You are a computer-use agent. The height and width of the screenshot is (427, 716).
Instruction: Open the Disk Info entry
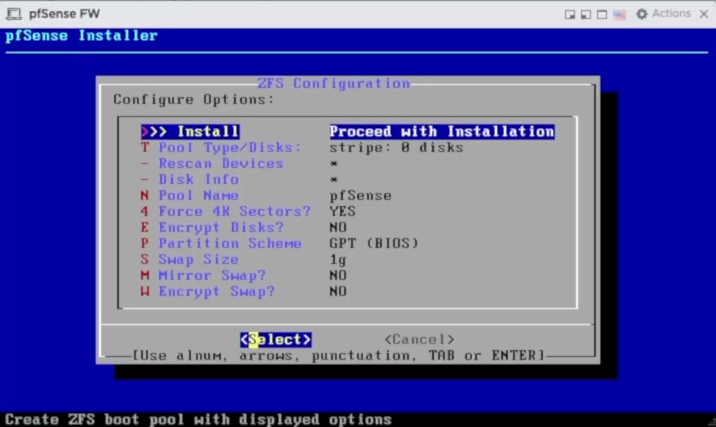pyautogui.click(x=190, y=179)
